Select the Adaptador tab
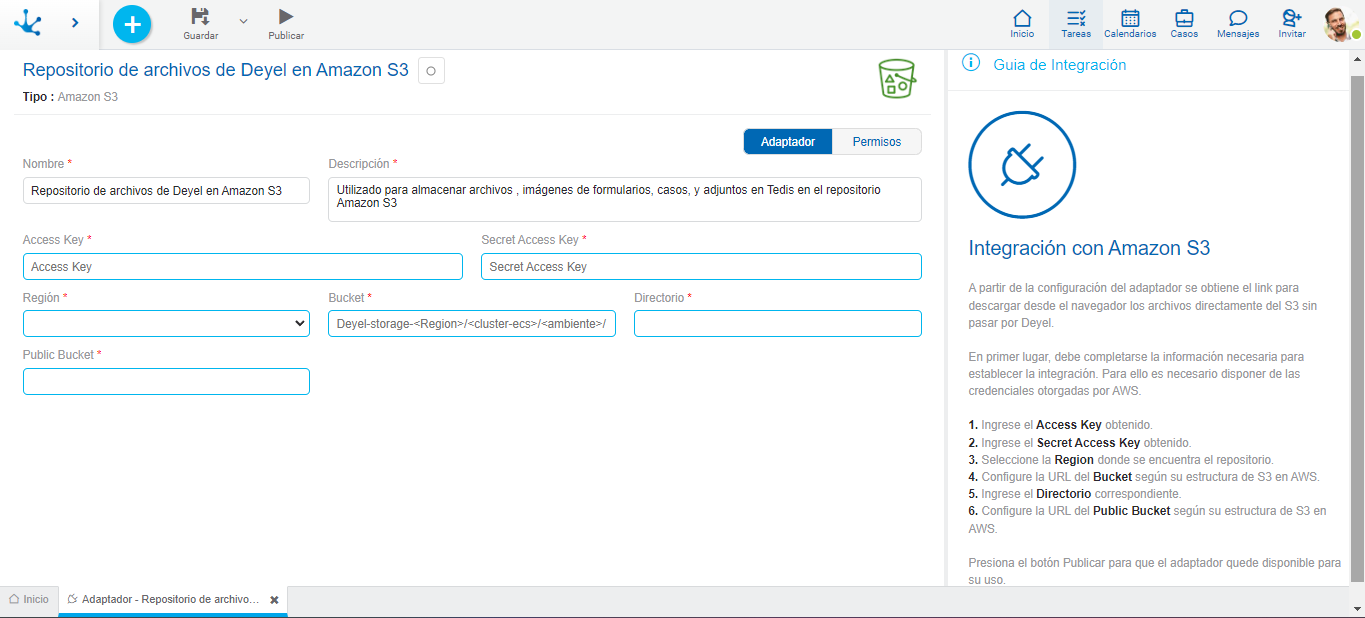This screenshot has height=618, width=1365. click(x=788, y=142)
